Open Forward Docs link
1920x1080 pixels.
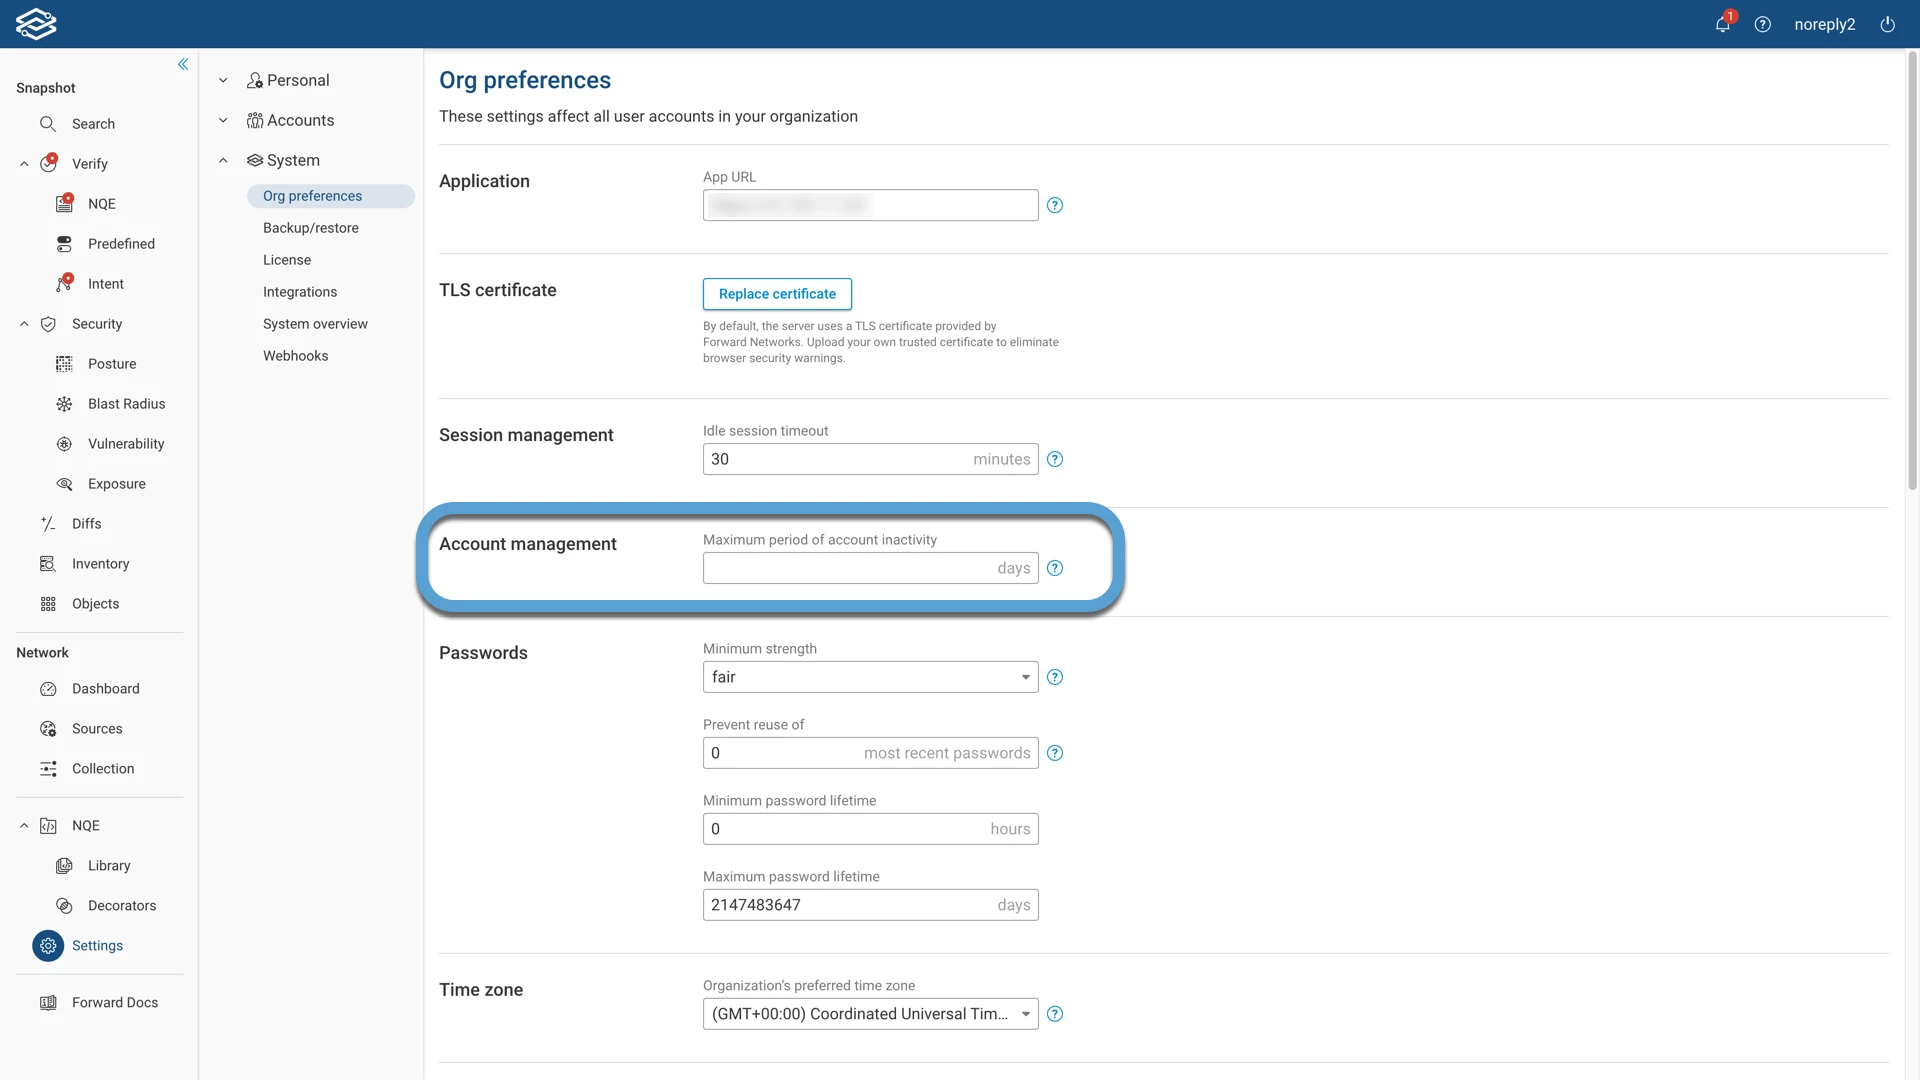[114, 1003]
